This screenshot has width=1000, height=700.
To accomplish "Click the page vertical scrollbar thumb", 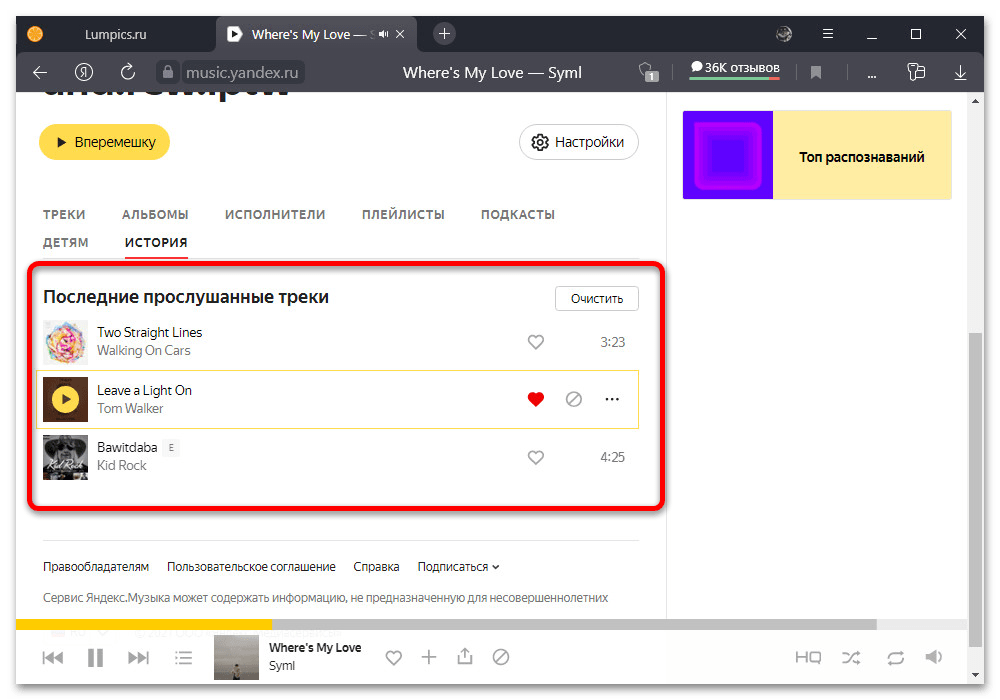I will tap(975, 490).
